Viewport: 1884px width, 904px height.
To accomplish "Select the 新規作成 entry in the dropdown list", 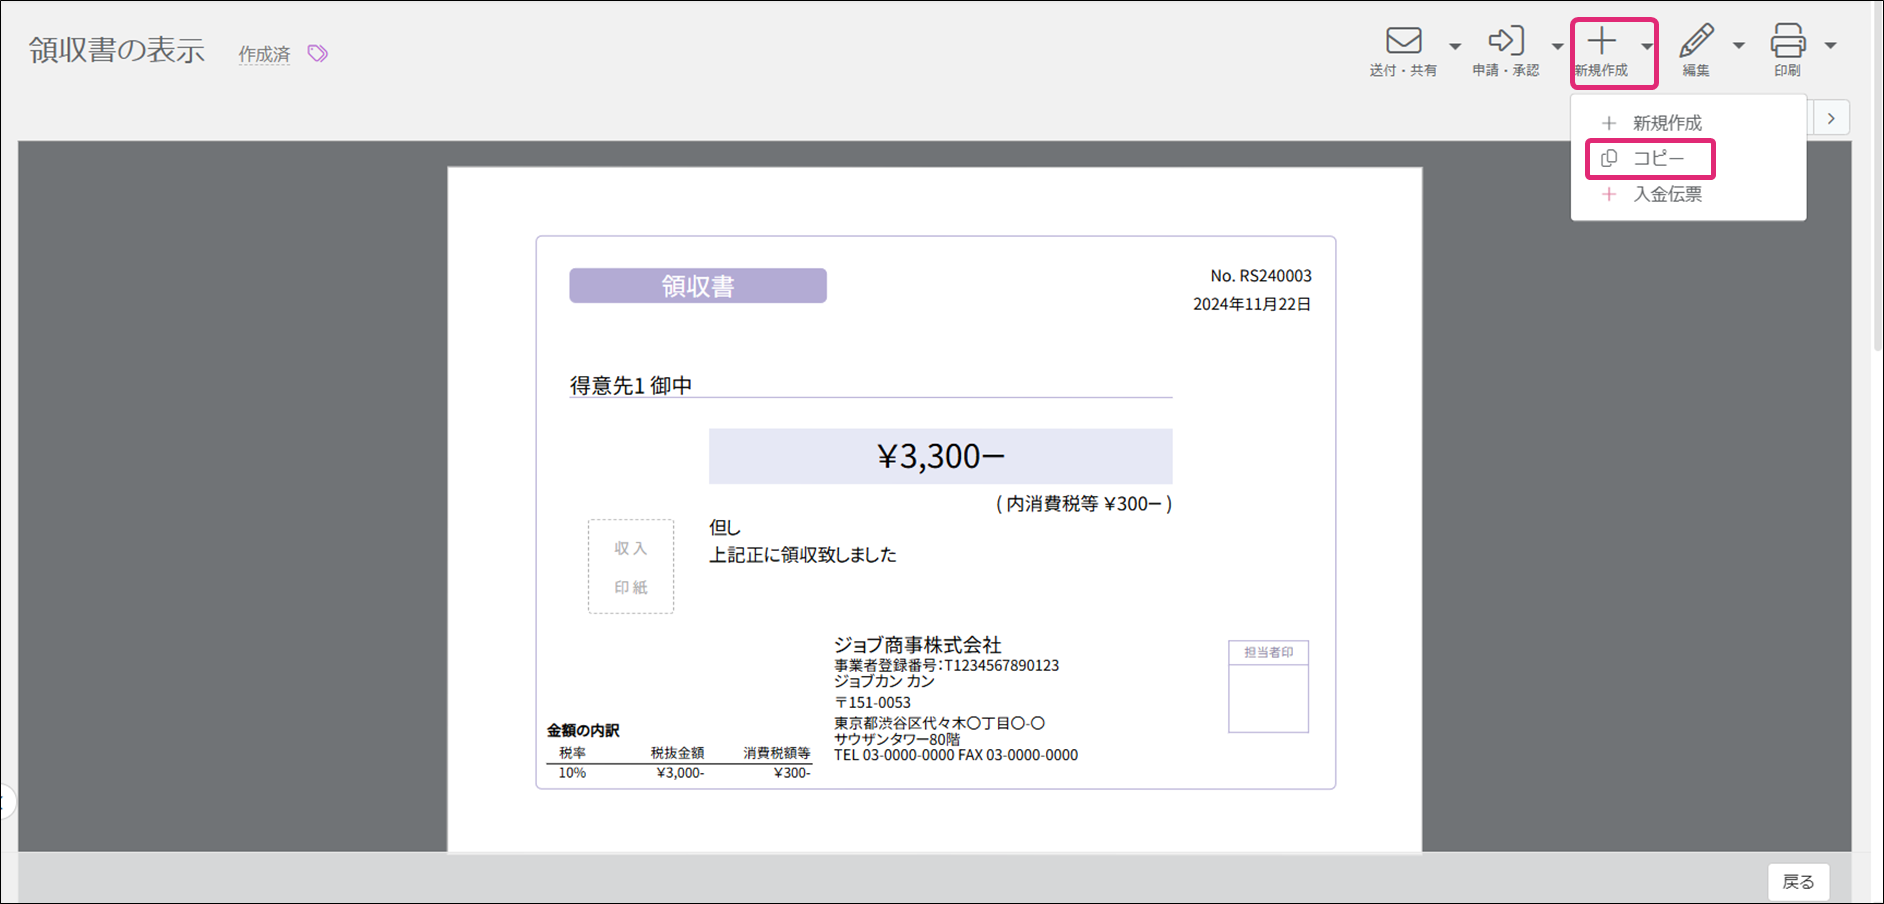I will tap(1666, 123).
